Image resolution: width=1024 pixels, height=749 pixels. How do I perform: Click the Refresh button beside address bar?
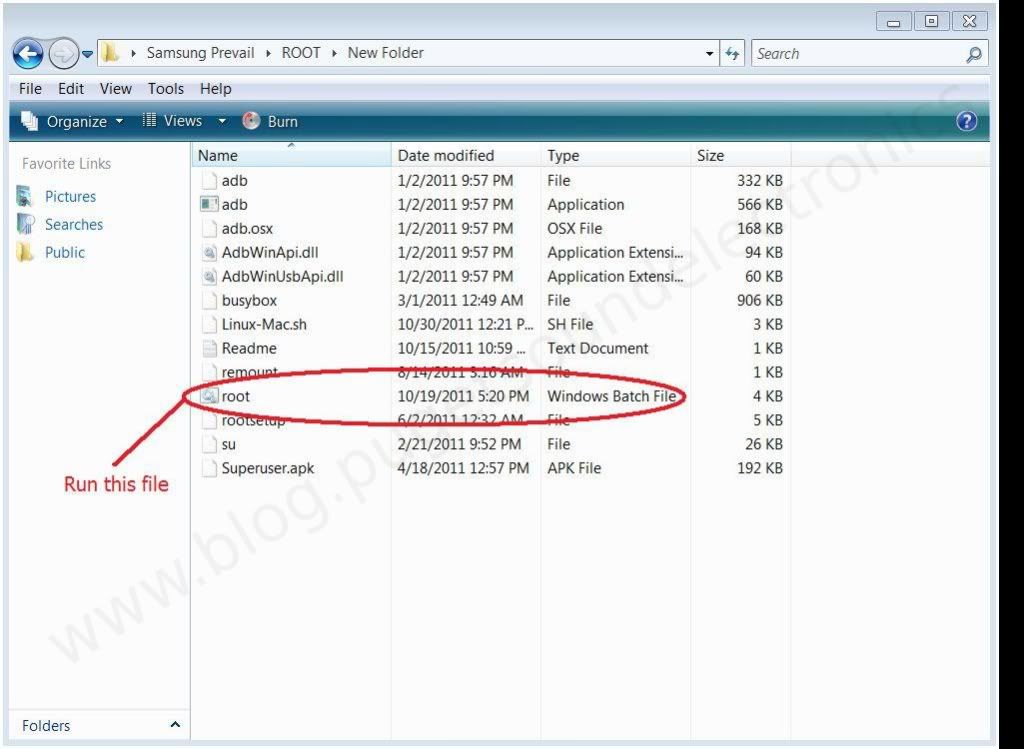click(732, 54)
